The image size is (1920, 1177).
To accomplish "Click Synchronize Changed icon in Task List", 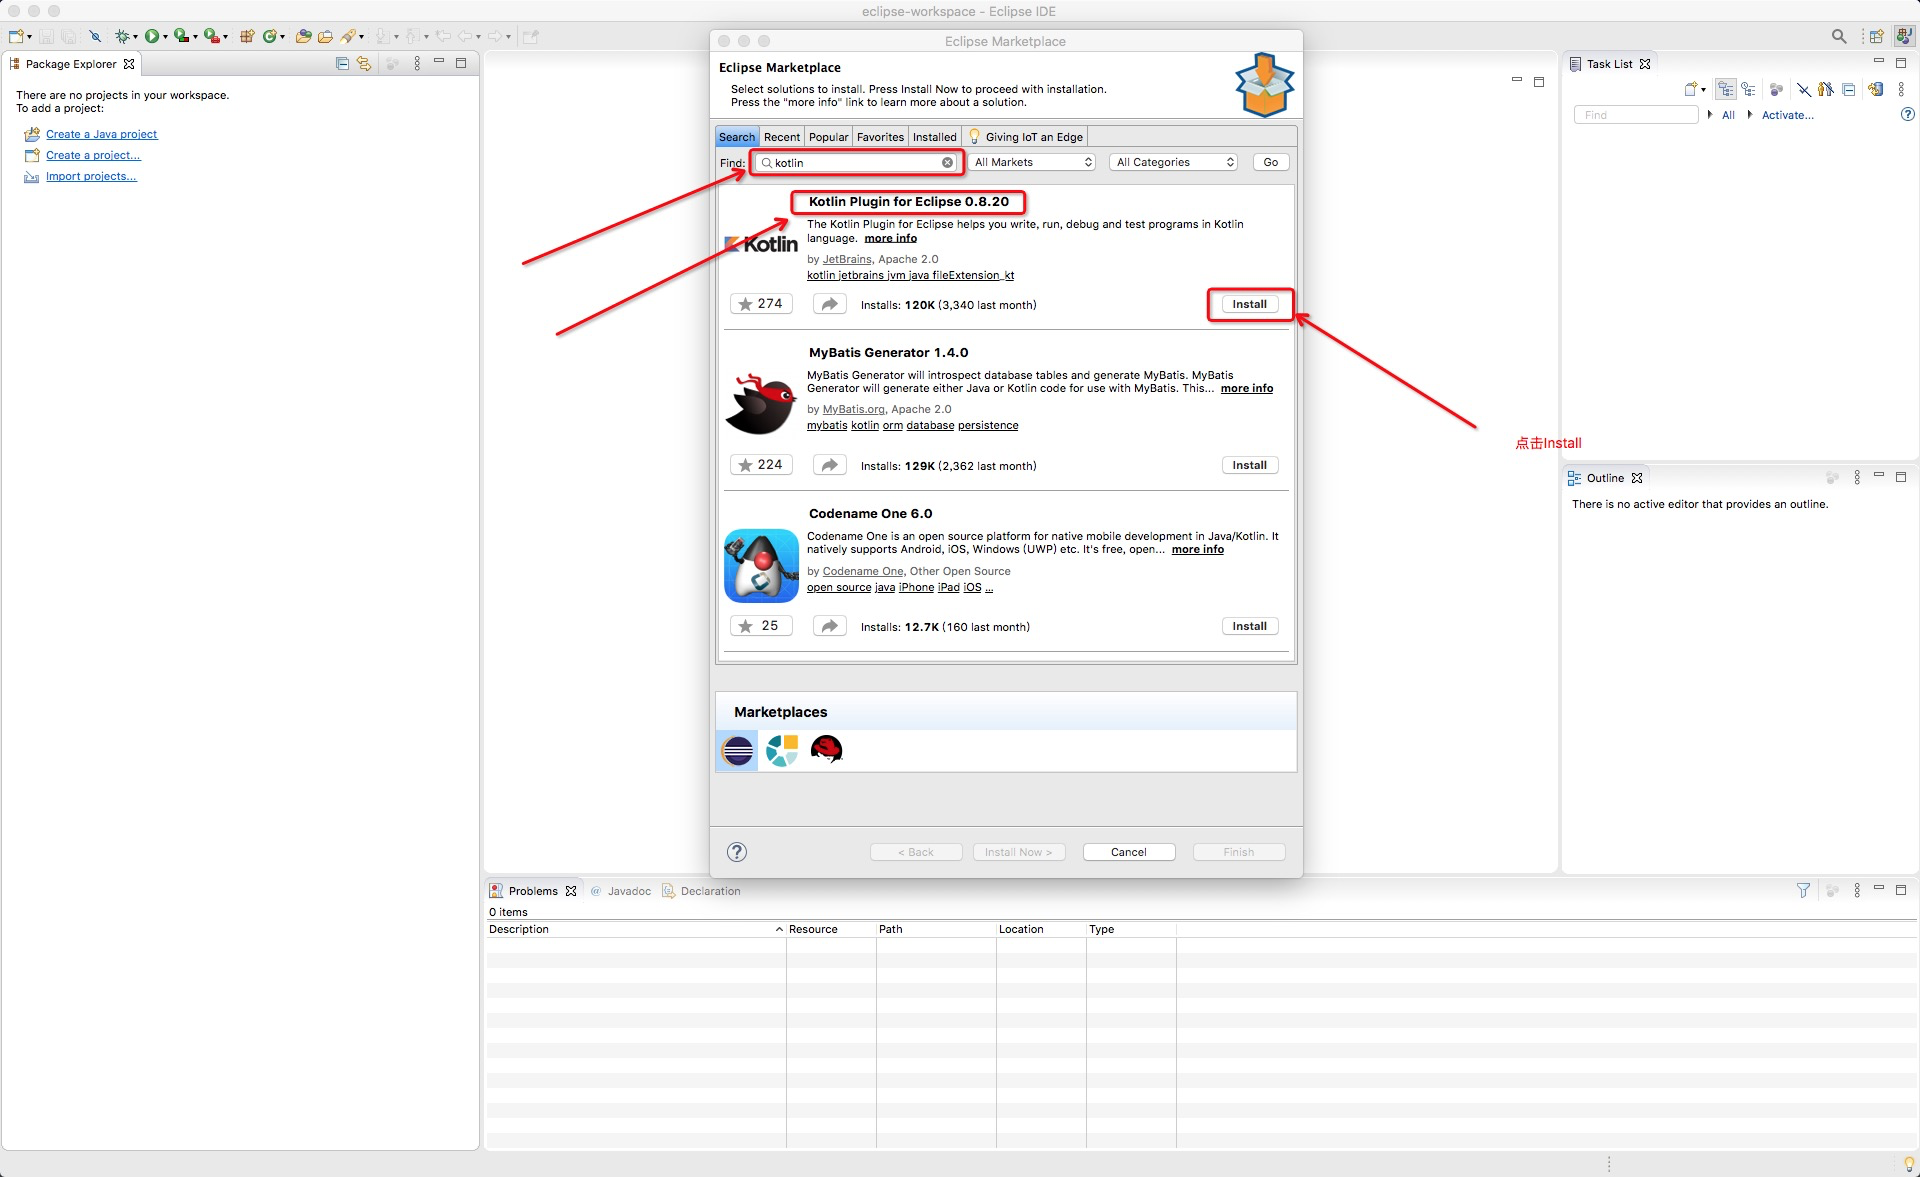I will [x=1876, y=89].
